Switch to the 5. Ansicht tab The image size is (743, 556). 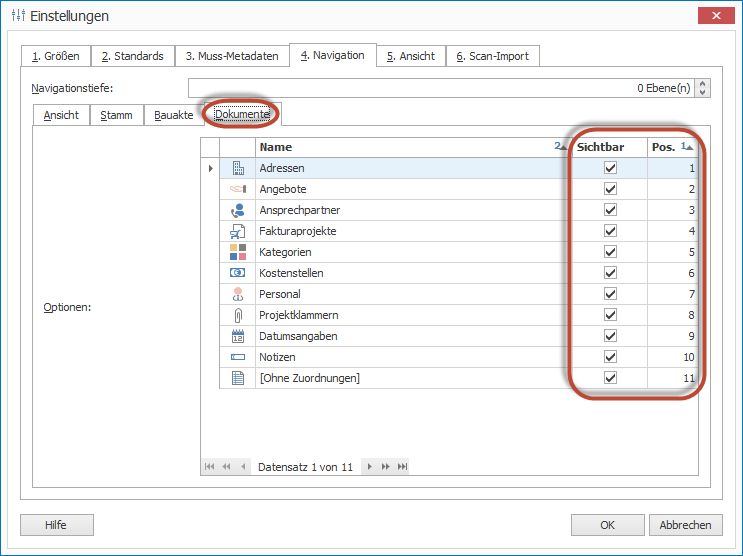(410, 56)
